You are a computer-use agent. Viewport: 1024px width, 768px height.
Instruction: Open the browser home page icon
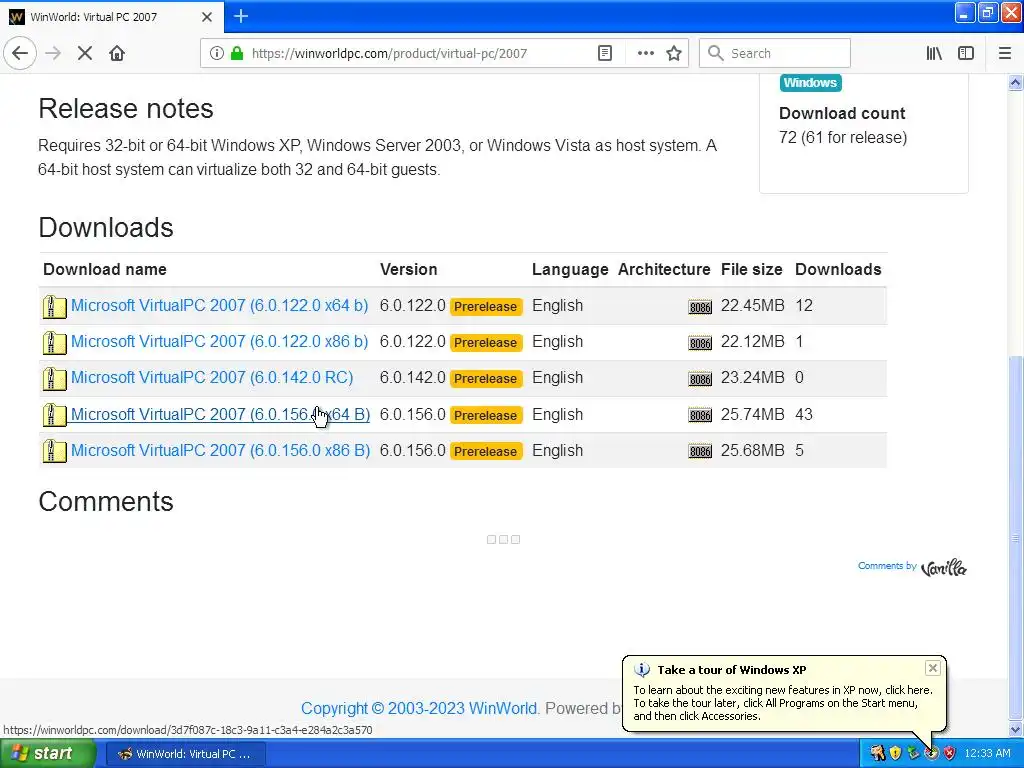point(117,53)
